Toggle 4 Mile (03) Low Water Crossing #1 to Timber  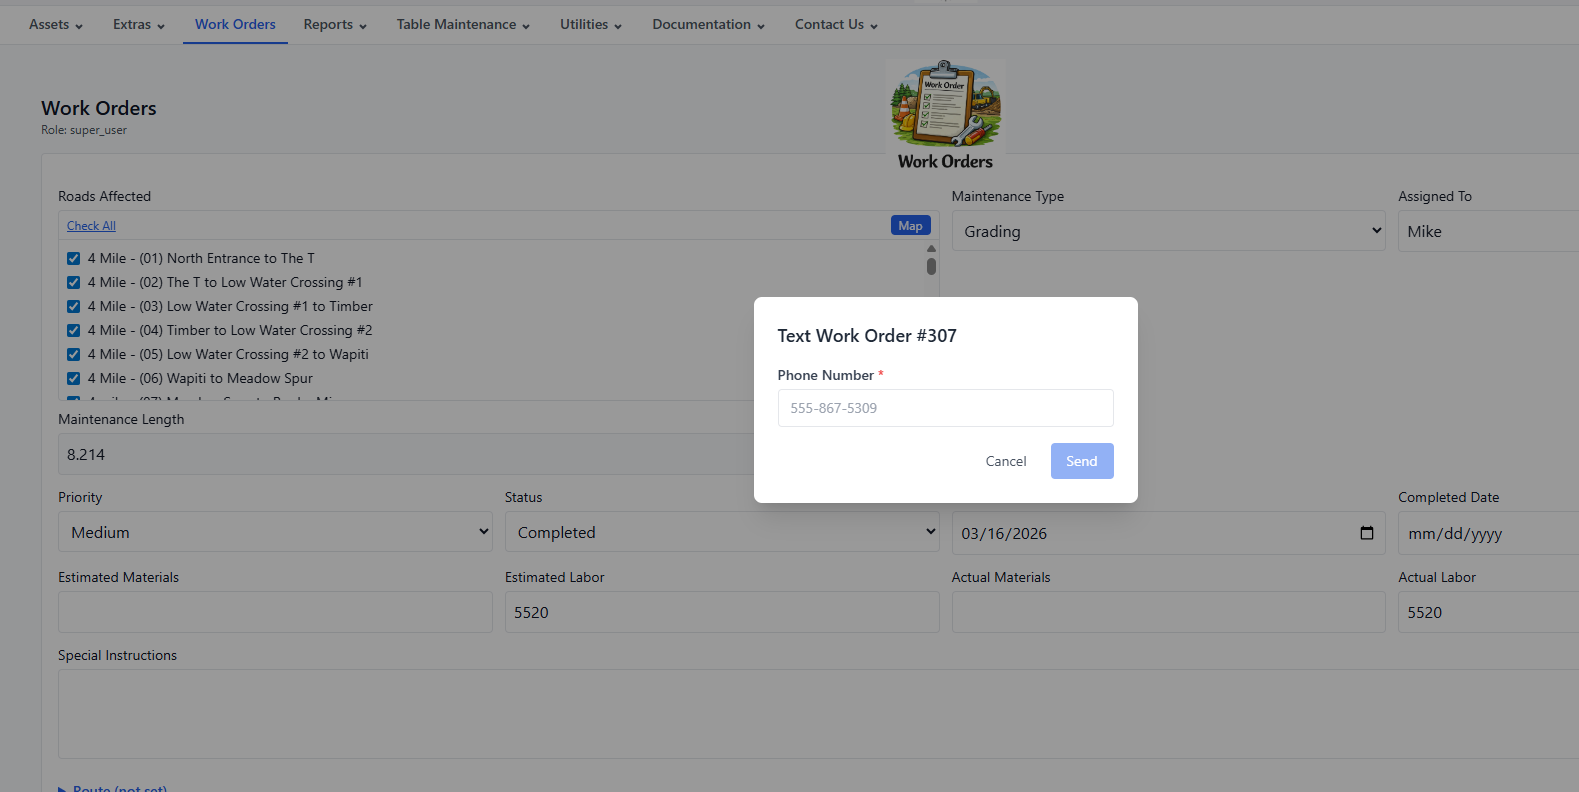click(x=73, y=306)
